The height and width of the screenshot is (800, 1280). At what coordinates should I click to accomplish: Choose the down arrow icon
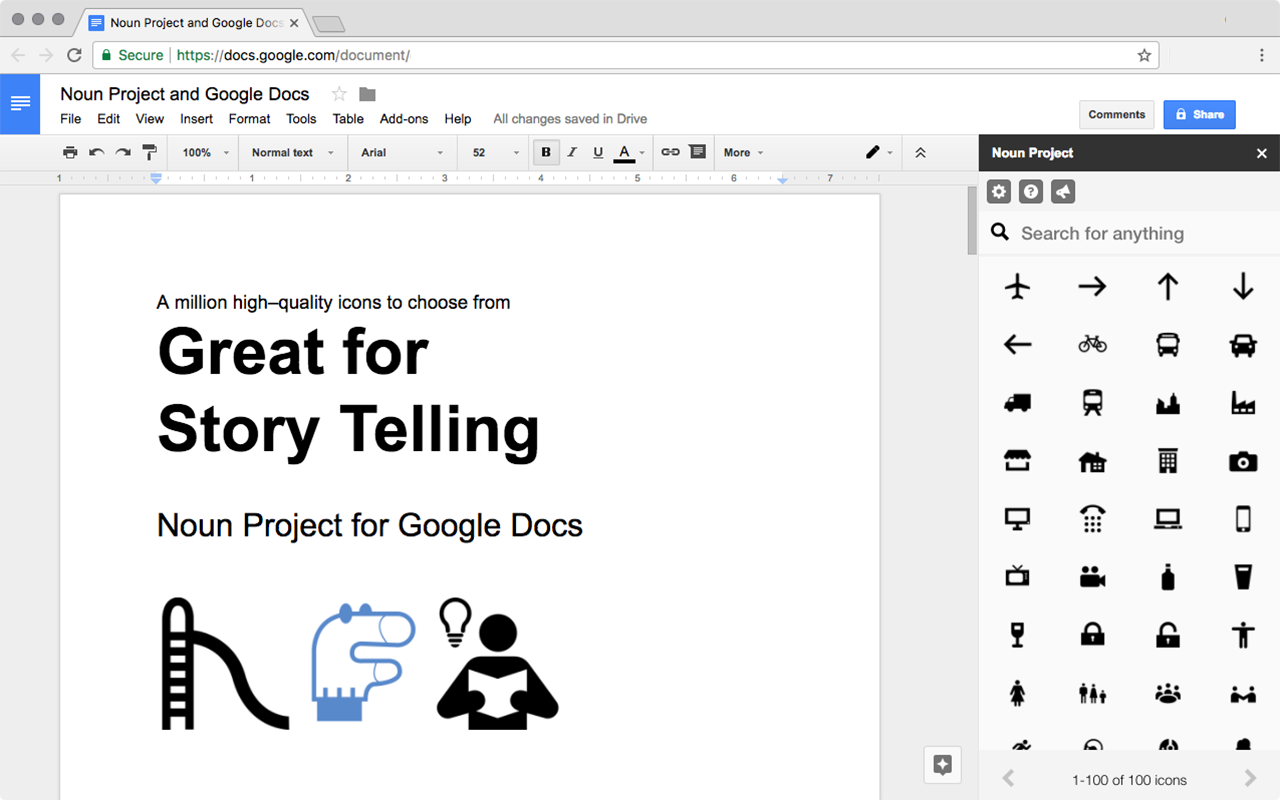[1243, 287]
